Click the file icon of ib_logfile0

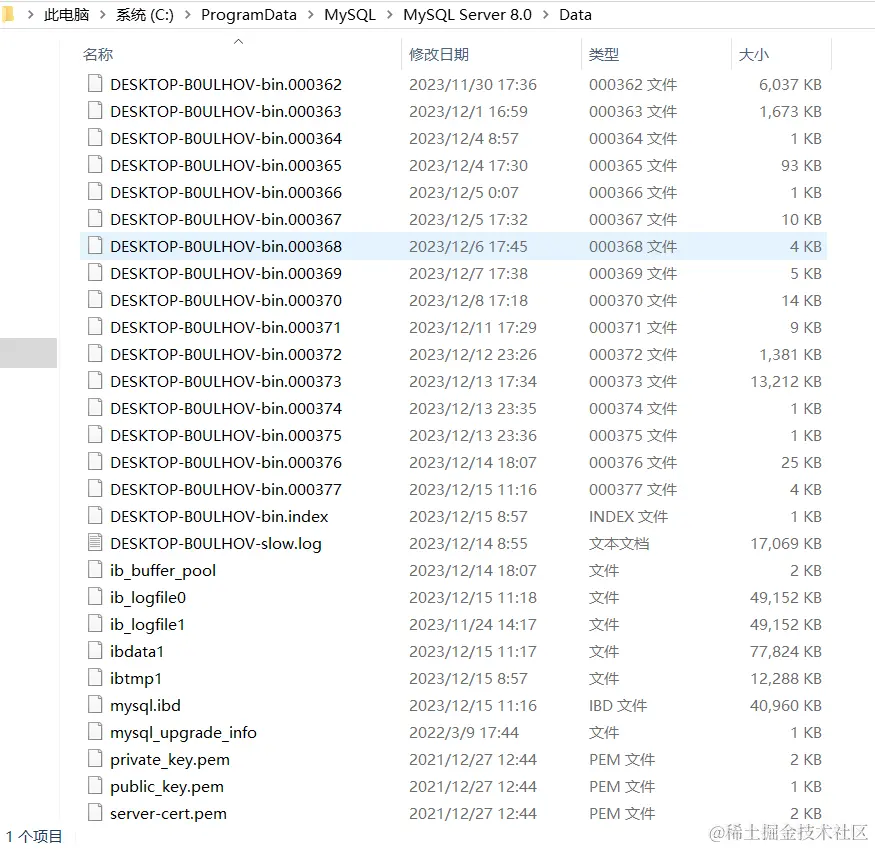(95, 597)
